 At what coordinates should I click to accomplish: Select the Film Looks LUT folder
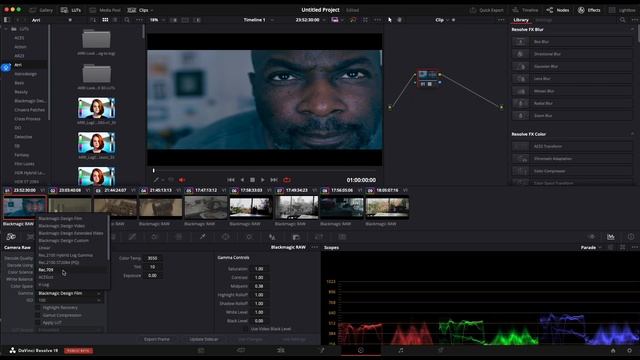point(24,164)
